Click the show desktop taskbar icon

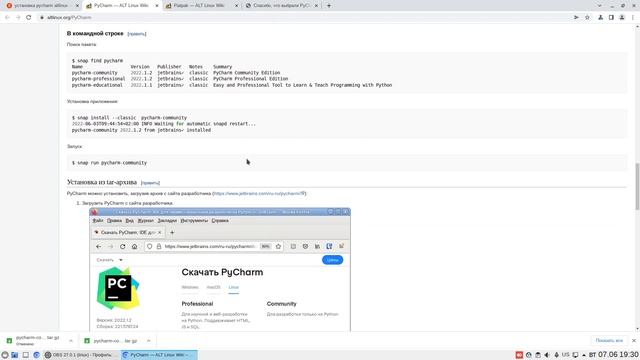click(x=25, y=355)
